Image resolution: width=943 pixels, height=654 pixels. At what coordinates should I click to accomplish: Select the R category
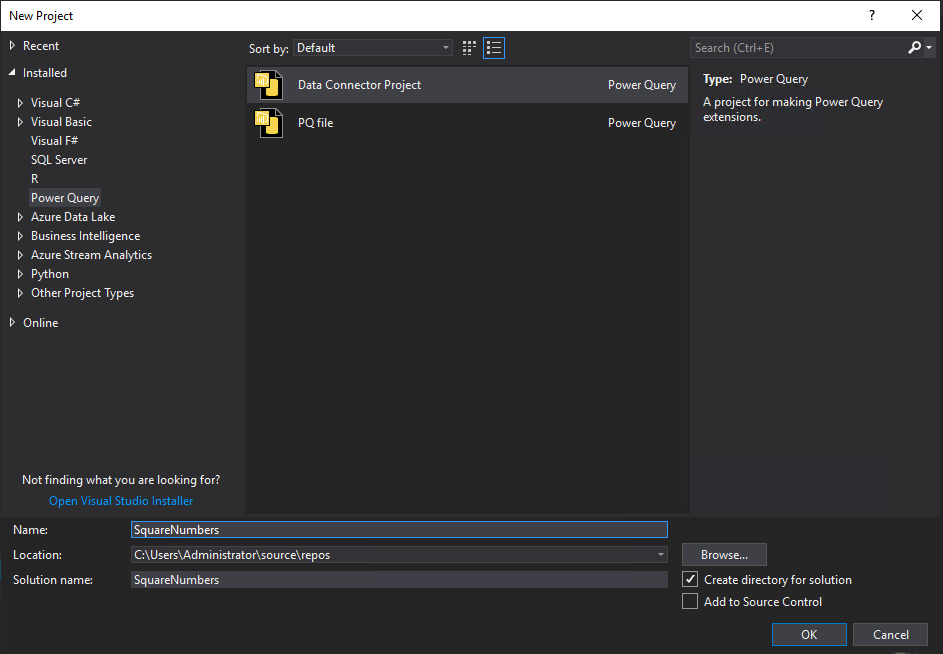34,179
